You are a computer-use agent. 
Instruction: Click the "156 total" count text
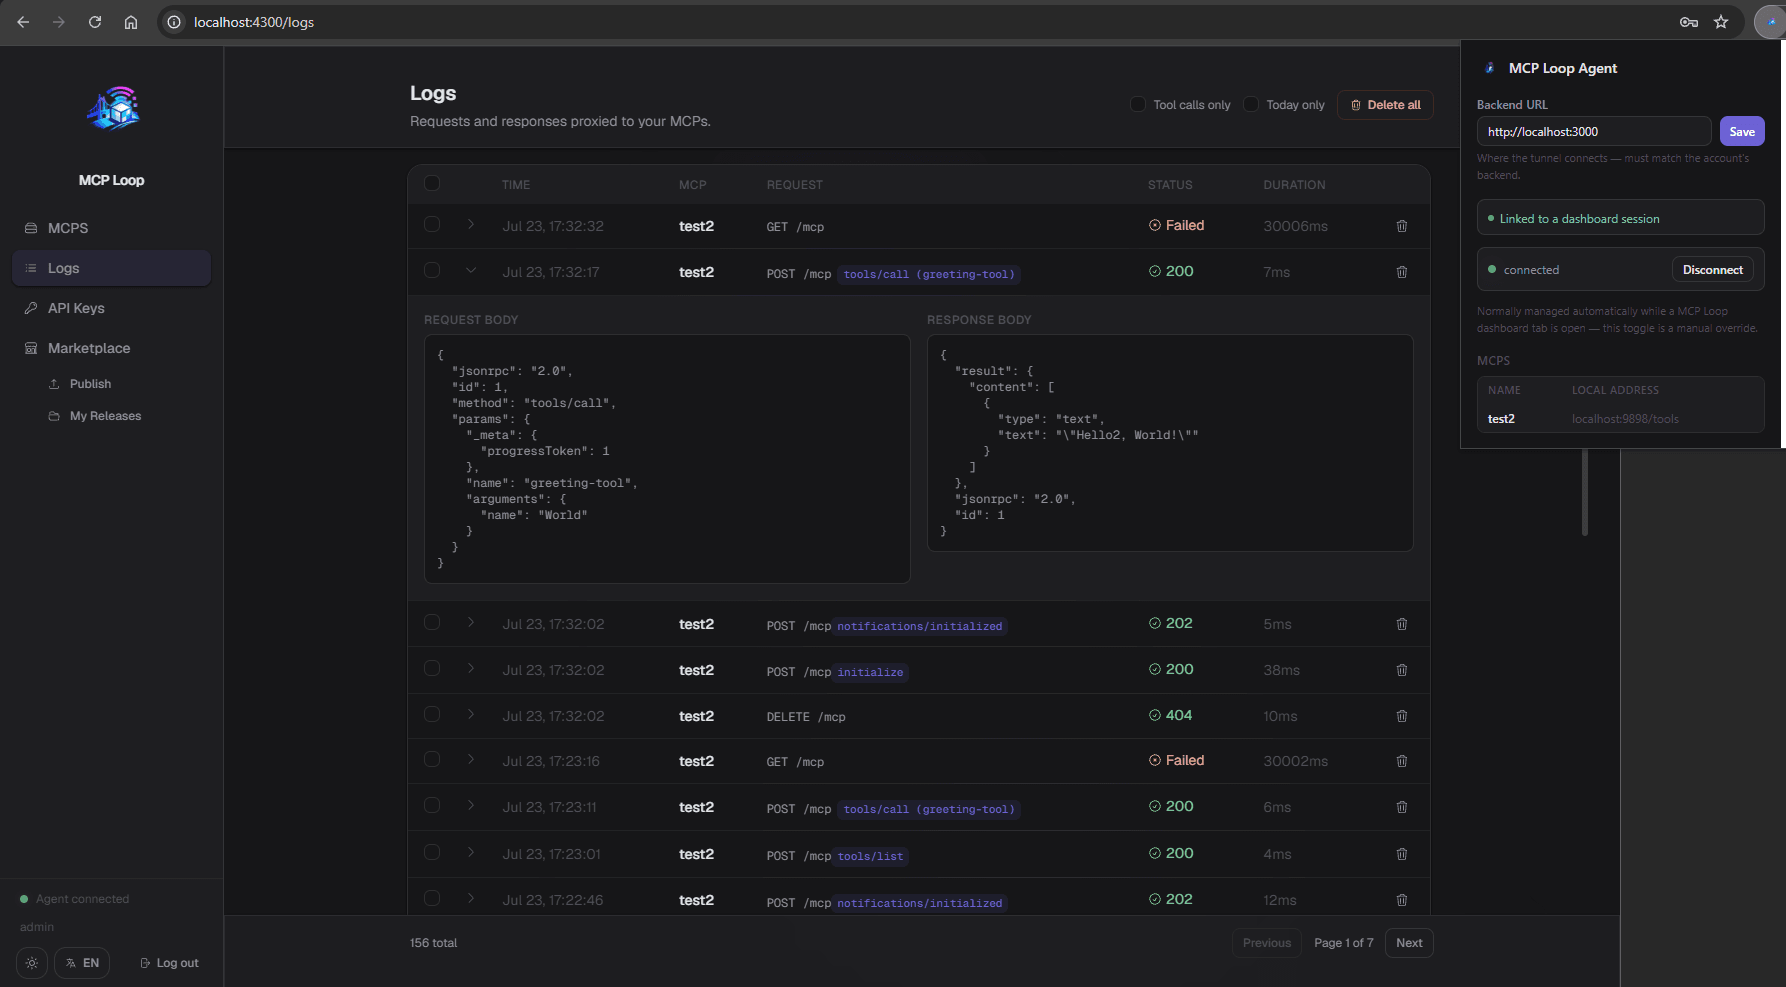(x=433, y=943)
